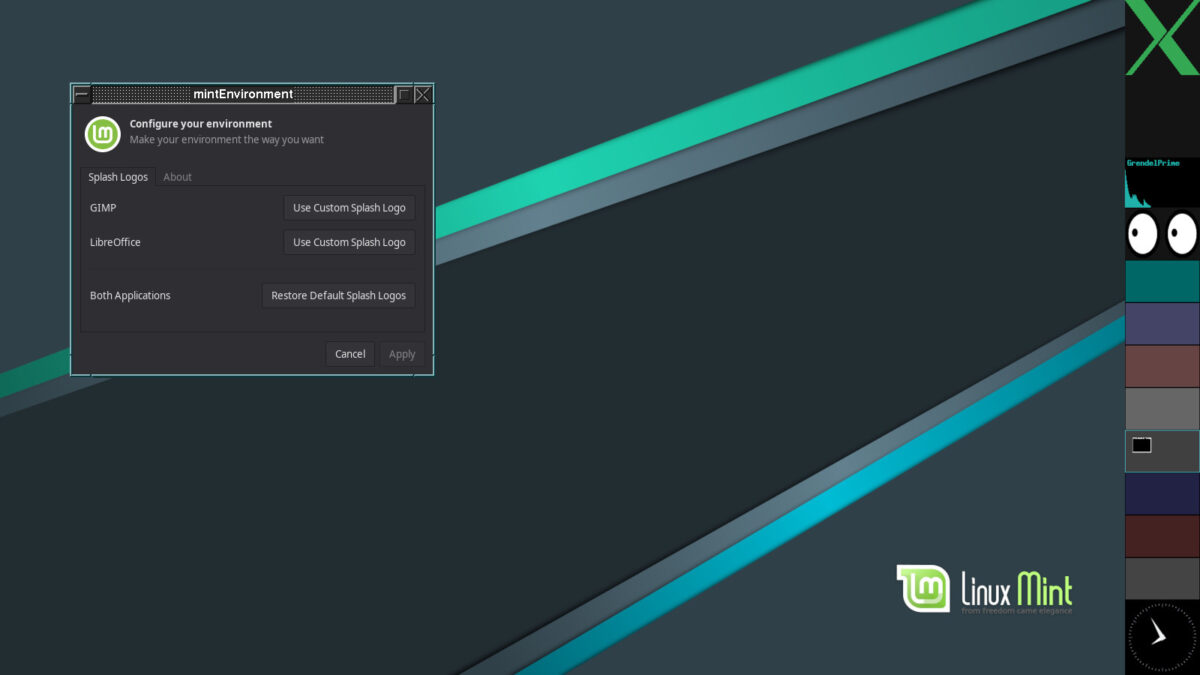
Task: Click the Cancel button
Action: click(350, 353)
